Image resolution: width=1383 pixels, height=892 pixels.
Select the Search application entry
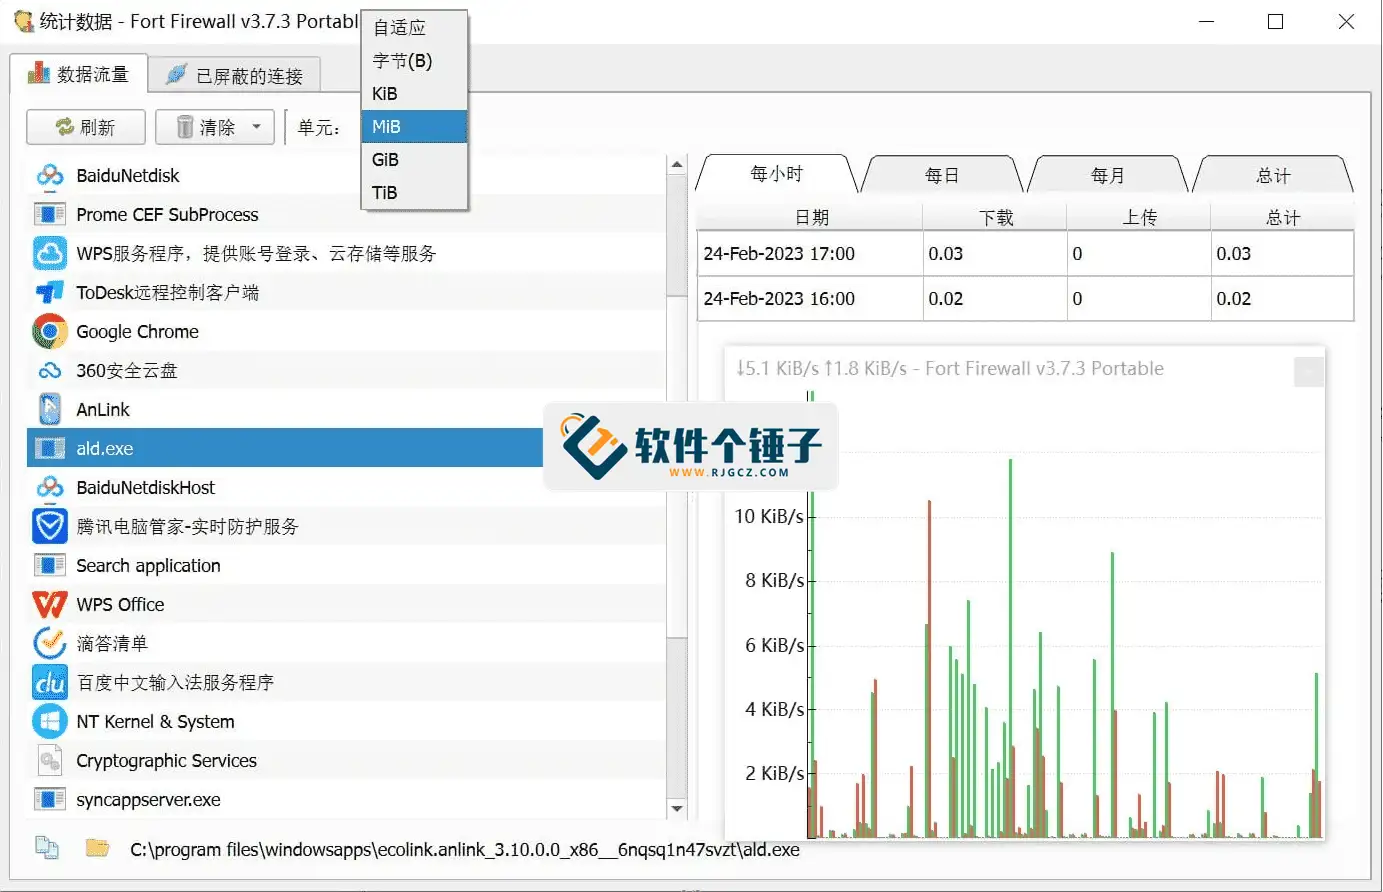pyautogui.click(x=346, y=565)
